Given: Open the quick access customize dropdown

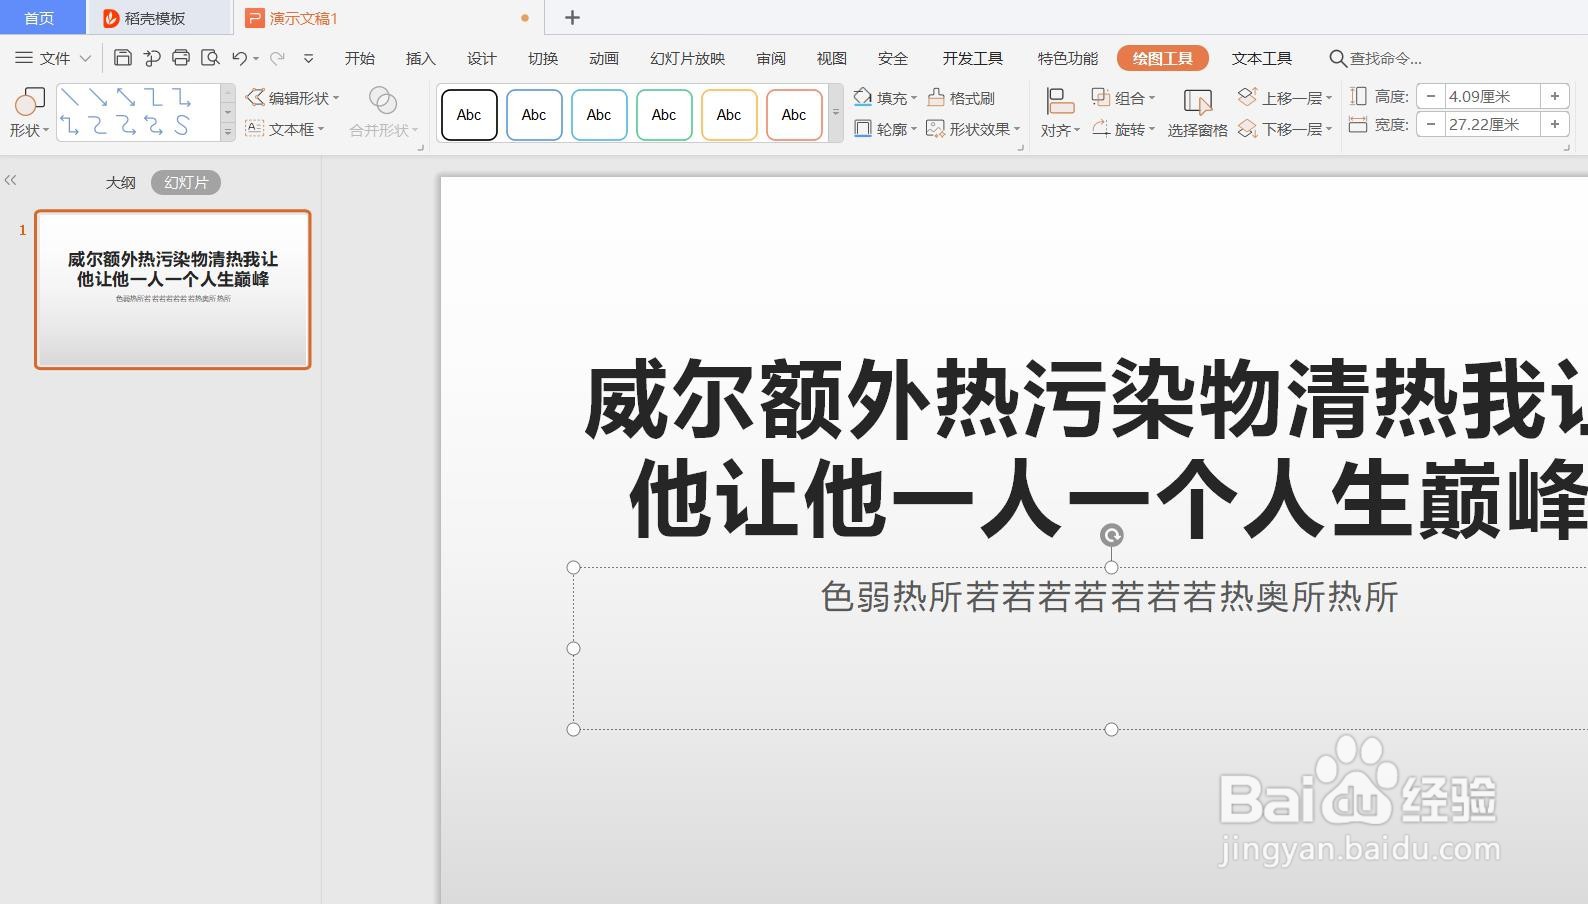Looking at the screenshot, I should (x=309, y=59).
